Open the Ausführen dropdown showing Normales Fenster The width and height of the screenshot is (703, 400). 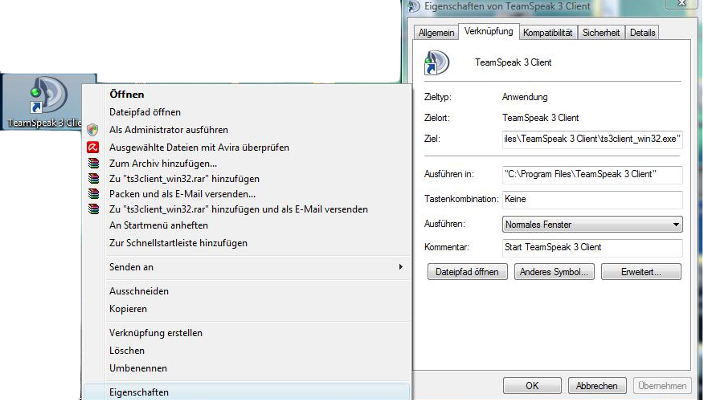pos(592,224)
